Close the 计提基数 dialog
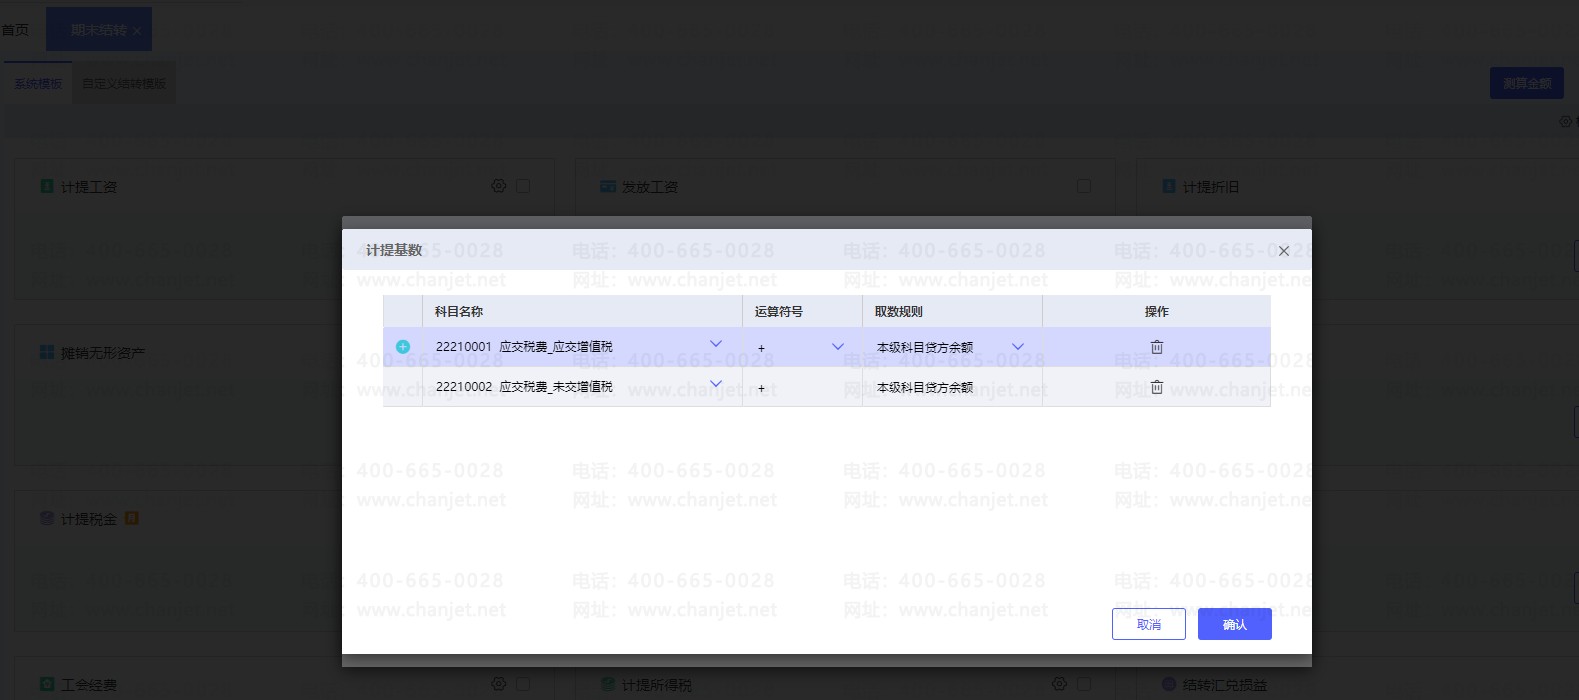 (x=1284, y=251)
